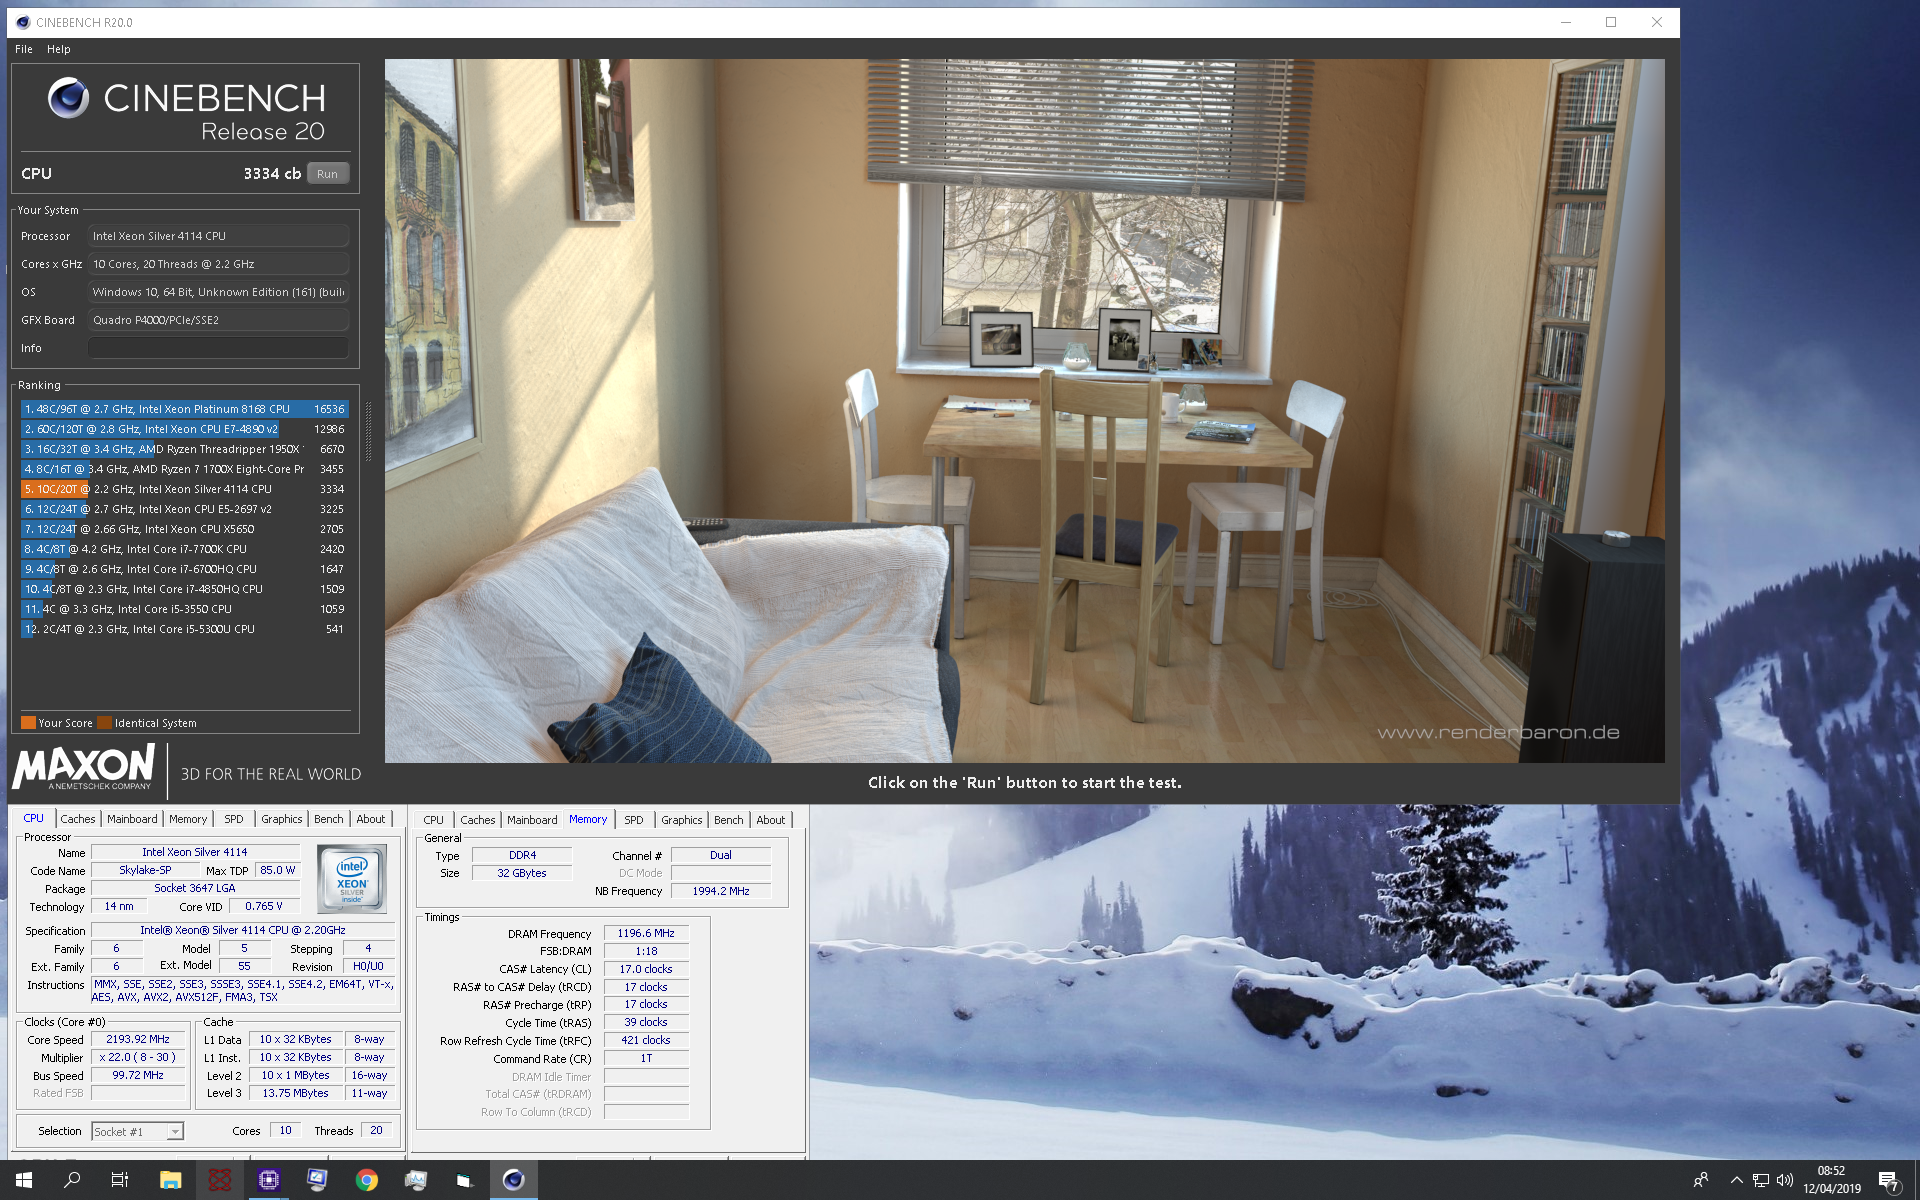Screen dimensions: 1920x1200
Task: Click the Cinebench title bar app icon
Action: click(x=23, y=22)
